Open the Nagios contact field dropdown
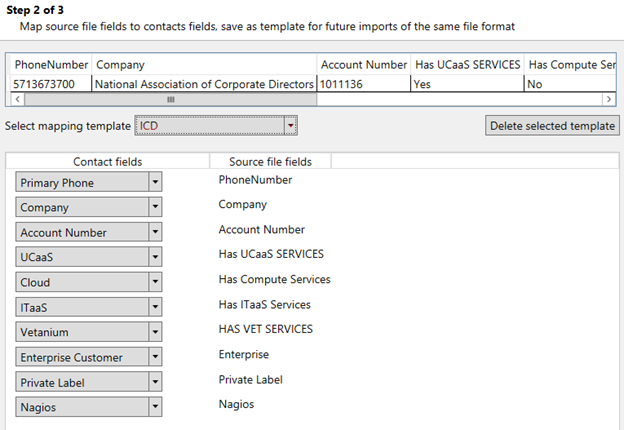This screenshot has height=430, width=624. 154,408
